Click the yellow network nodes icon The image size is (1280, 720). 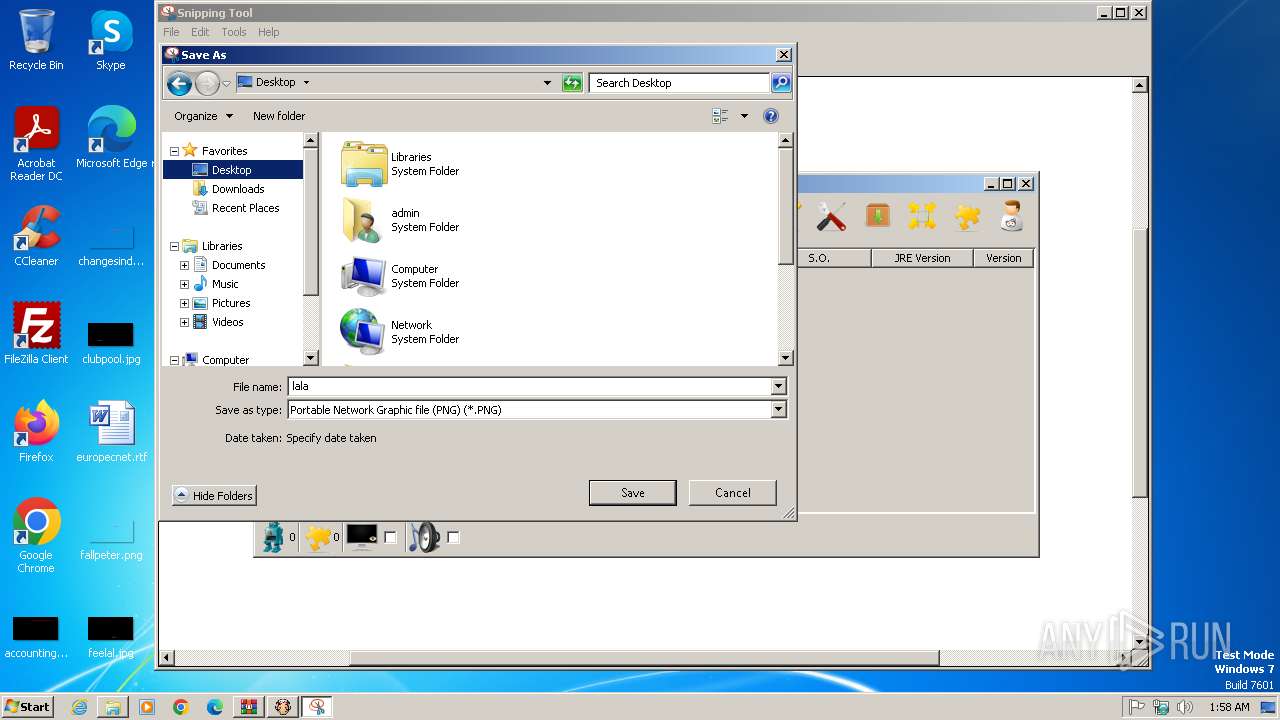[922, 216]
